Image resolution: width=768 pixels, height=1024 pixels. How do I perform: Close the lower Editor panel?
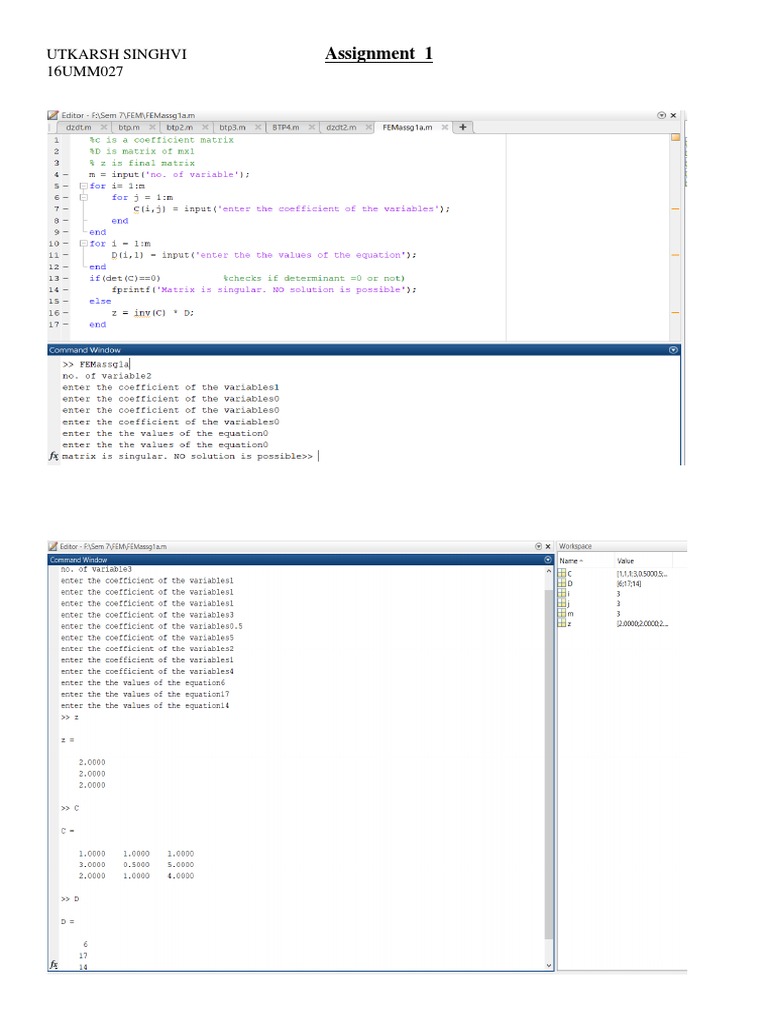(x=548, y=546)
